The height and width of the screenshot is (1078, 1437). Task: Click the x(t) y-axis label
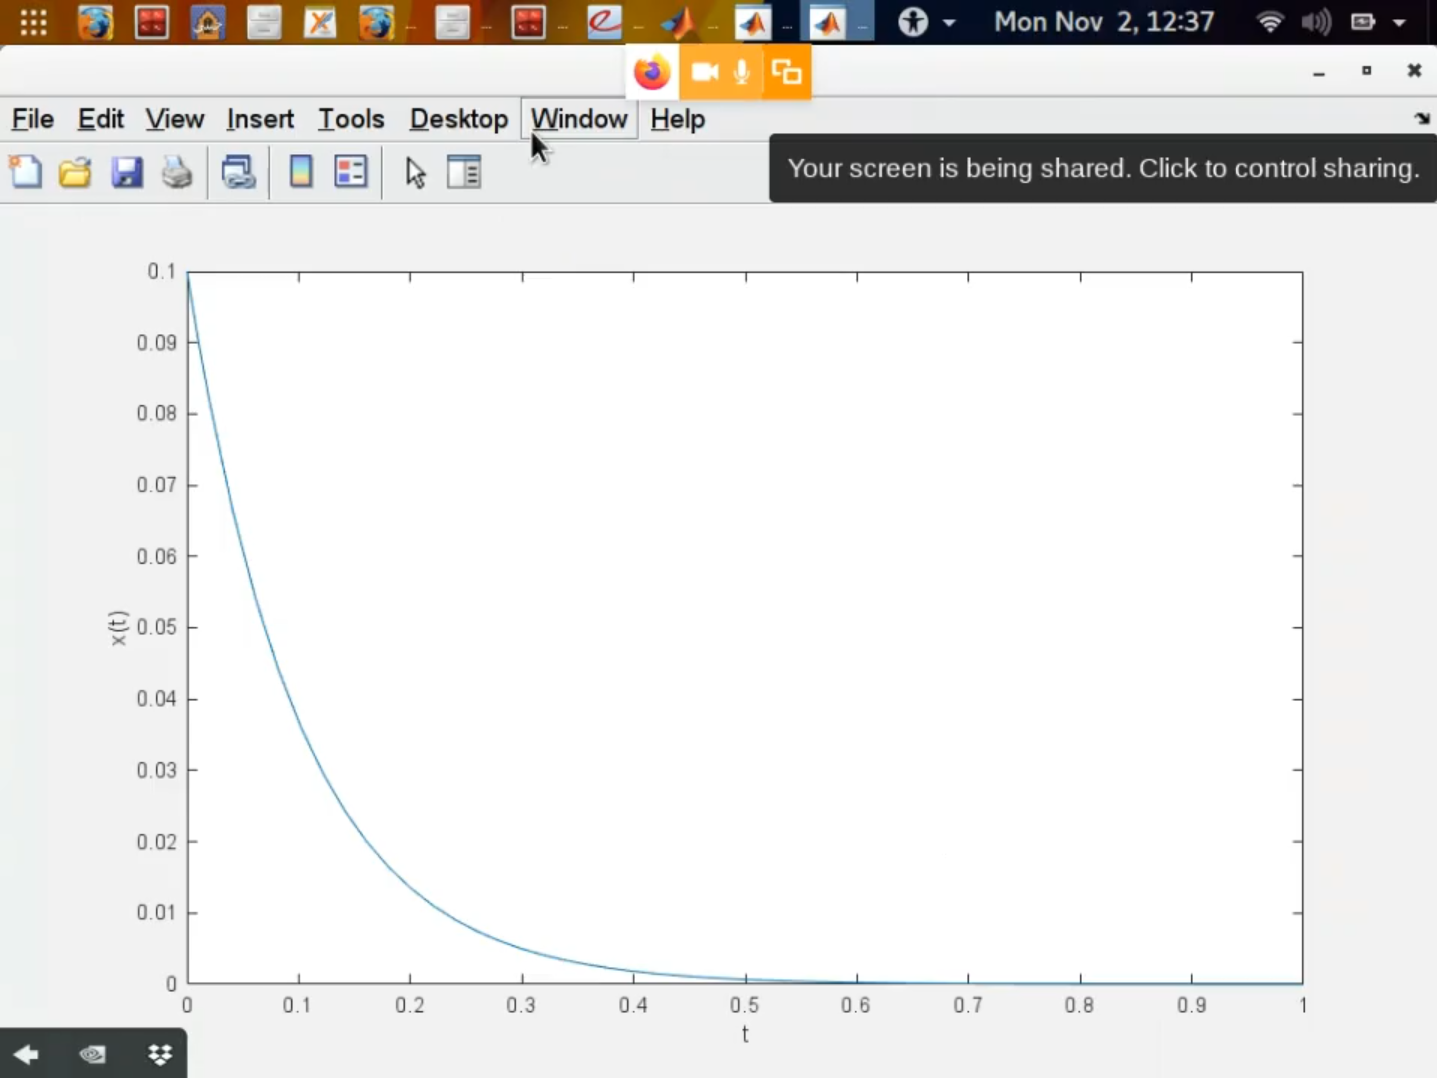(118, 628)
